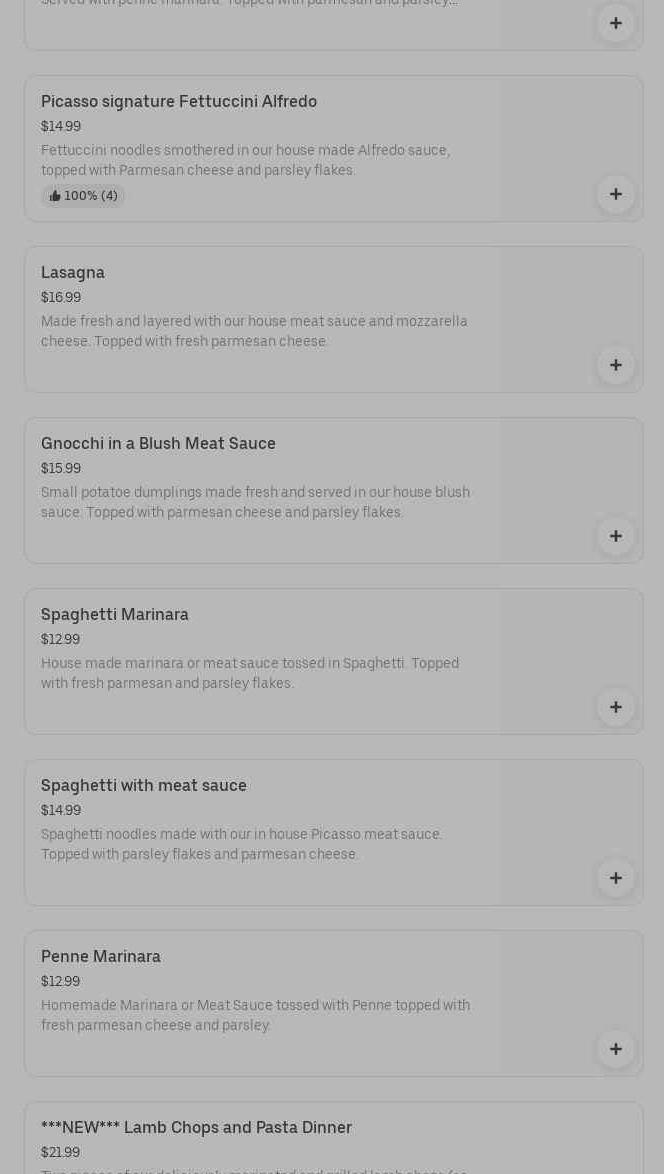Add Picasso signature Fettuccini Alfredo to cart
The height and width of the screenshot is (1174, 664).
[x=615, y=194]
